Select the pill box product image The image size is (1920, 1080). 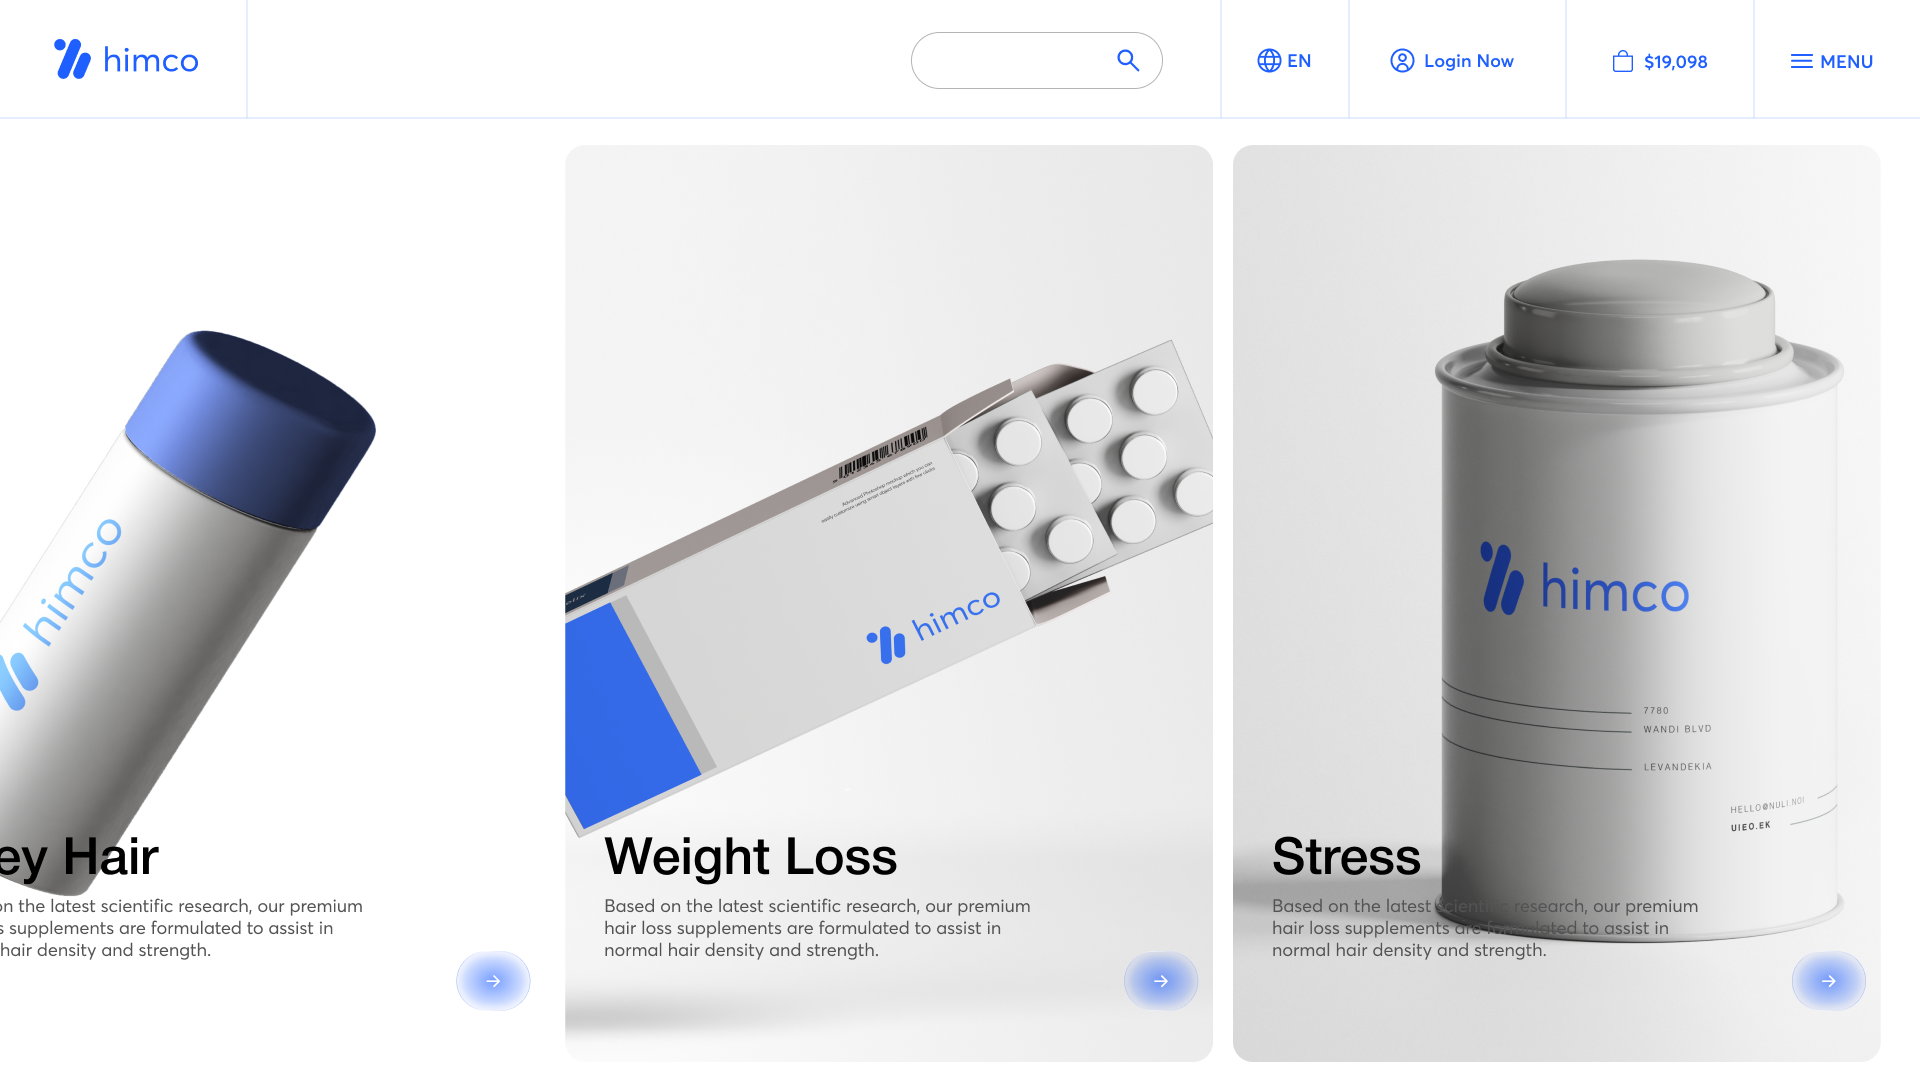[x=889, y=585]
